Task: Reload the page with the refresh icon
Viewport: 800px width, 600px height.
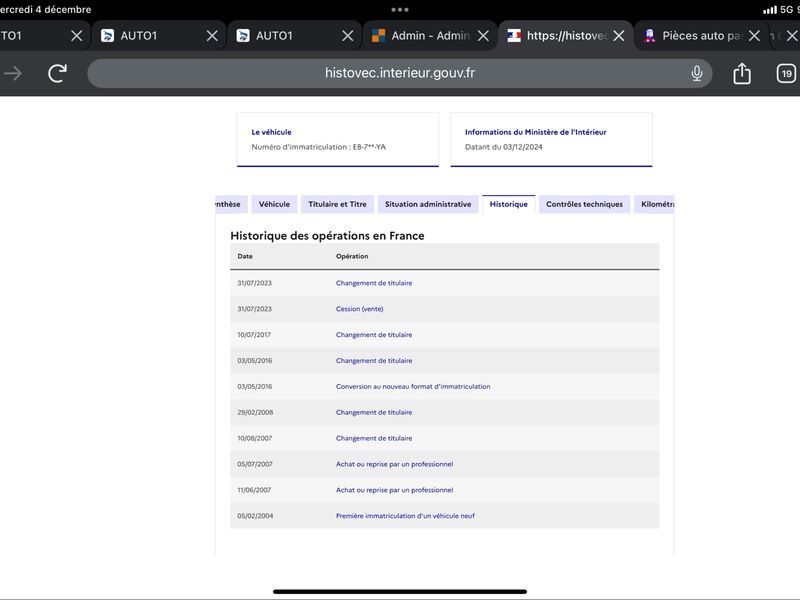Action: (x=58, y=73)
